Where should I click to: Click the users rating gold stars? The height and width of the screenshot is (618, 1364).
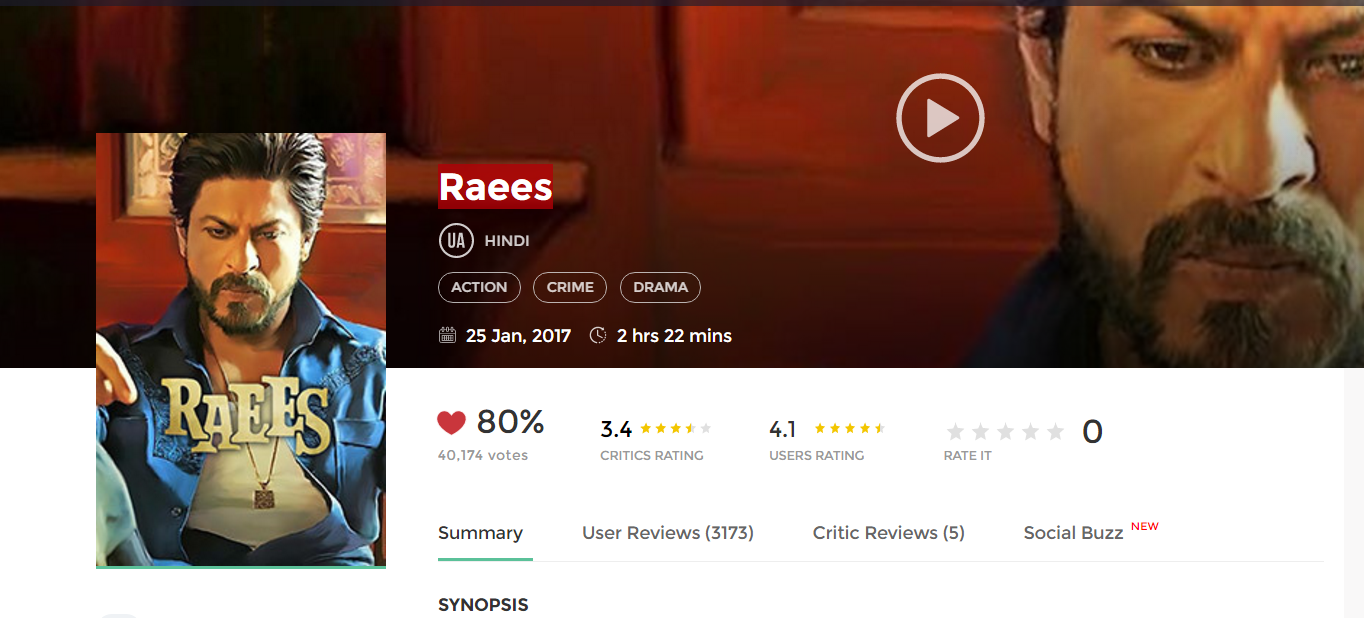click(x=850, y=428)
